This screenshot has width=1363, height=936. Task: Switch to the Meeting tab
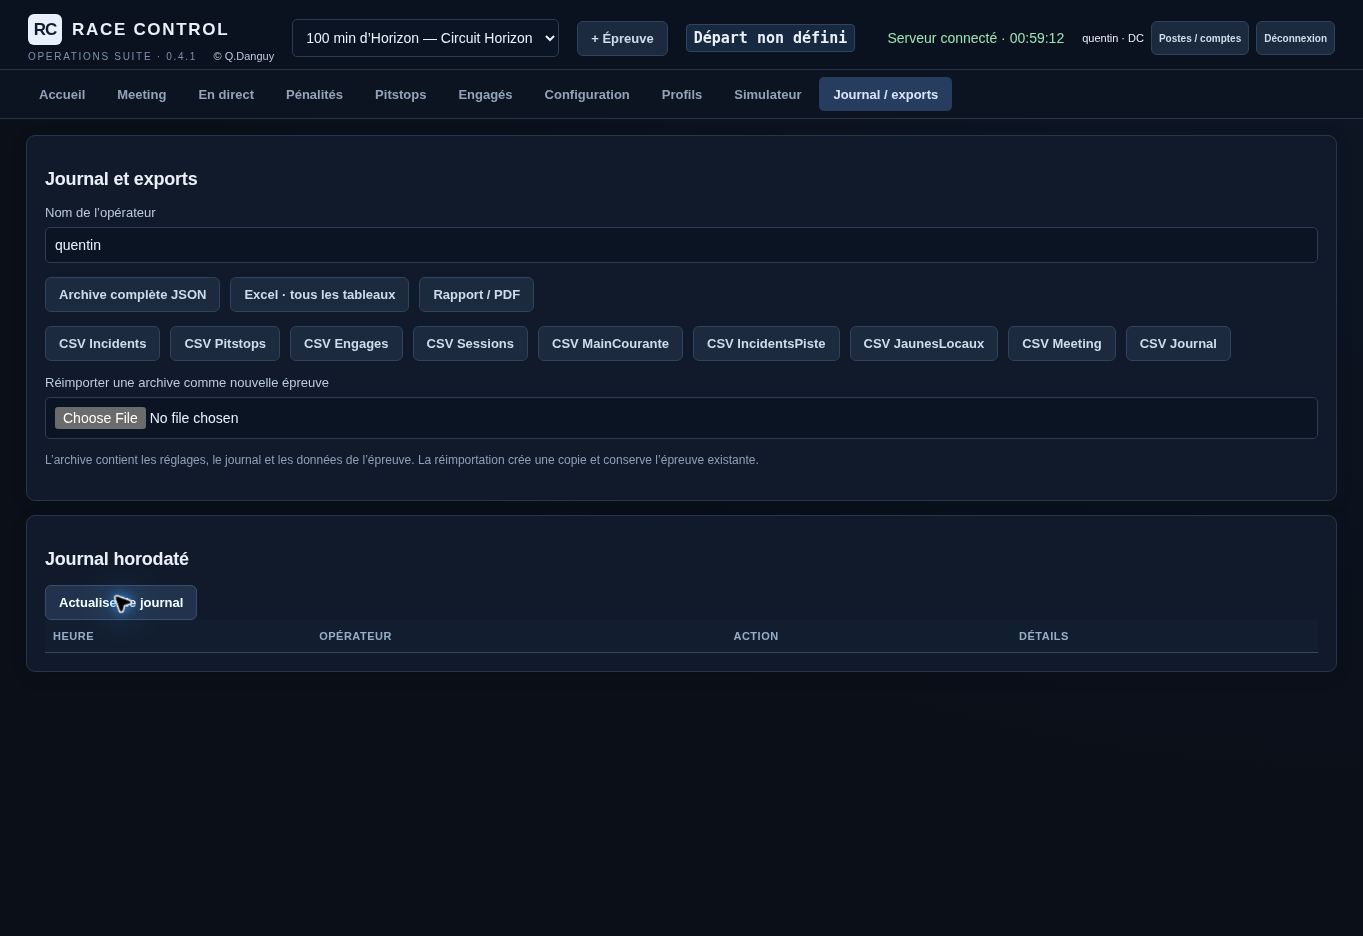142,94
